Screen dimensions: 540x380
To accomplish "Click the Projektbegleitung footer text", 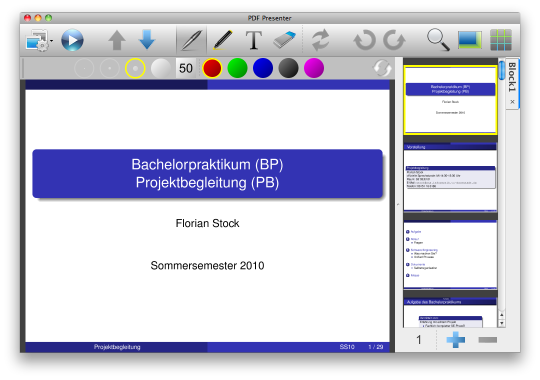I will tap(117, 347).
